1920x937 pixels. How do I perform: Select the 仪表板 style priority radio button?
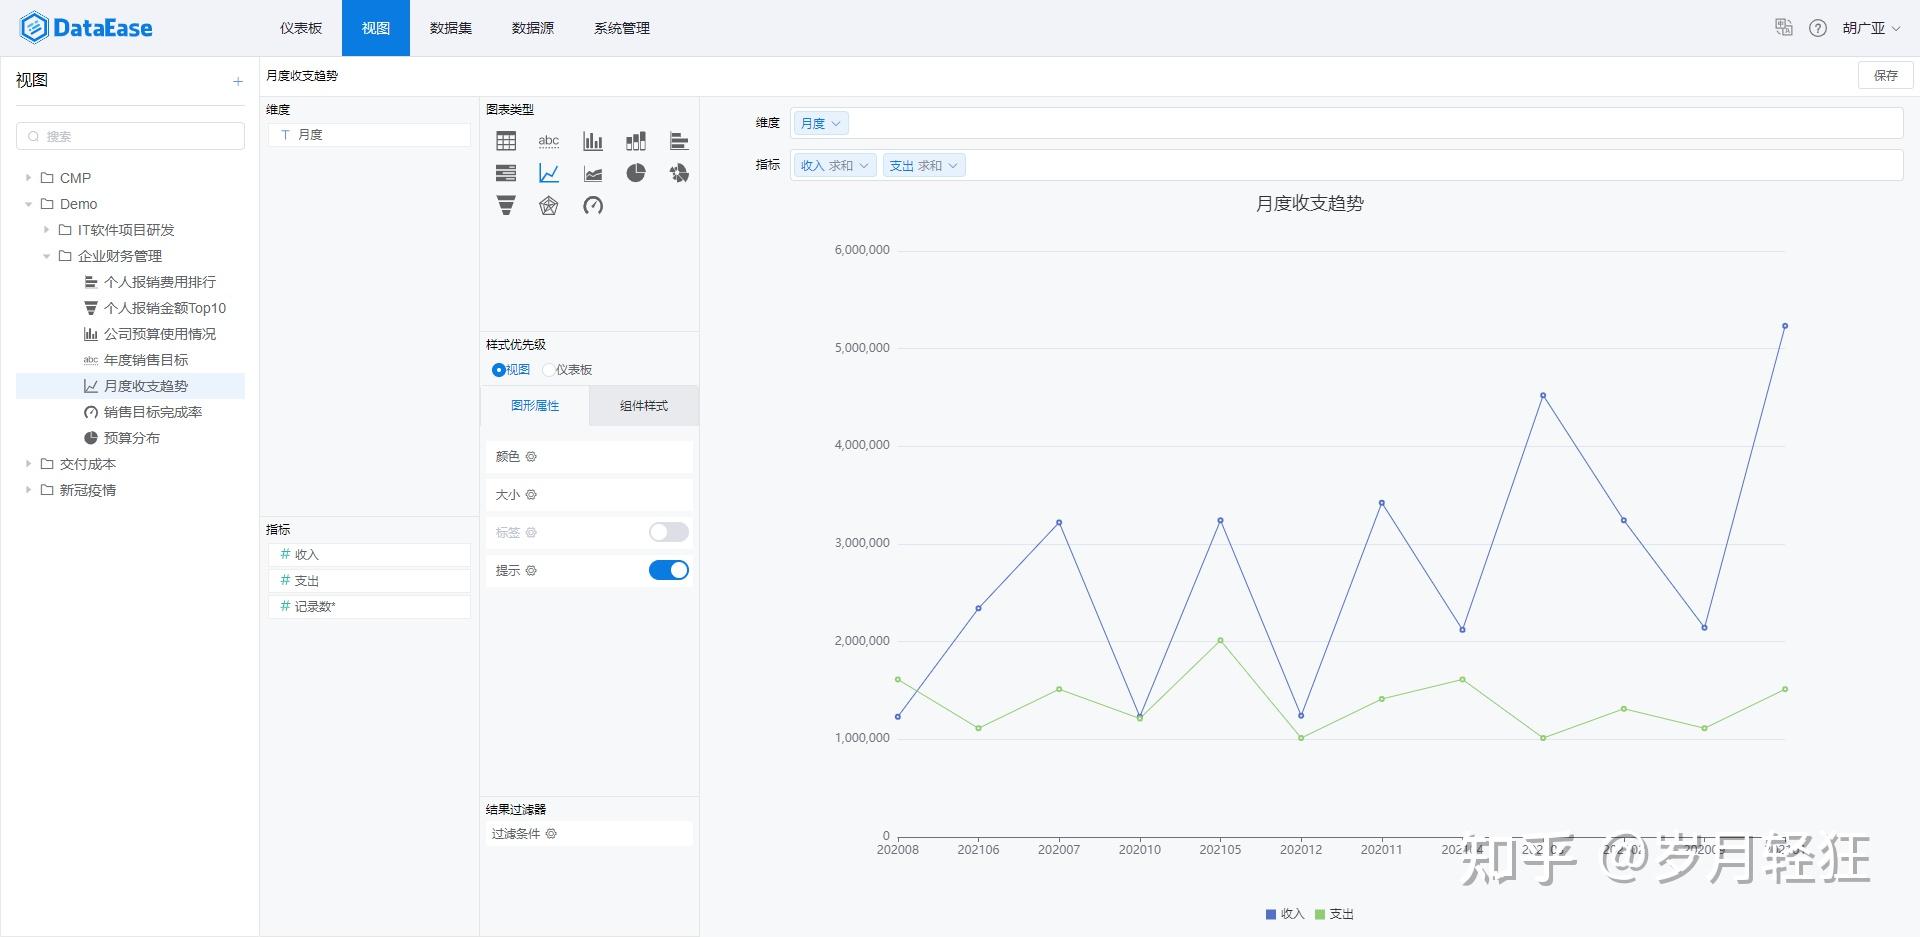[x=548, y=370]
